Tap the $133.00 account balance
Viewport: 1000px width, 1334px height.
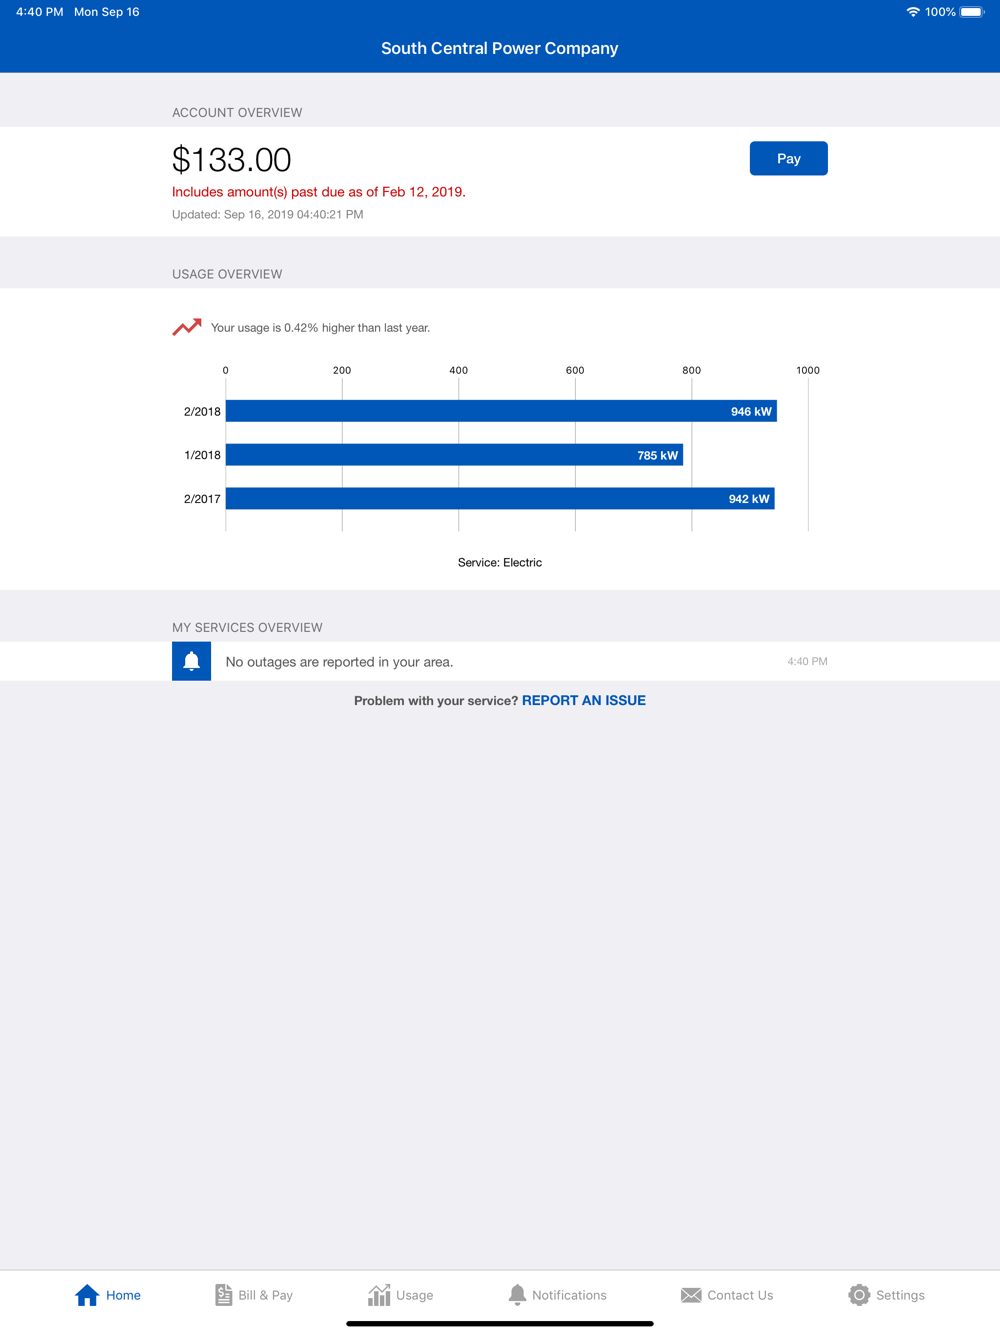pyautogui.click(x=231, y=159)
